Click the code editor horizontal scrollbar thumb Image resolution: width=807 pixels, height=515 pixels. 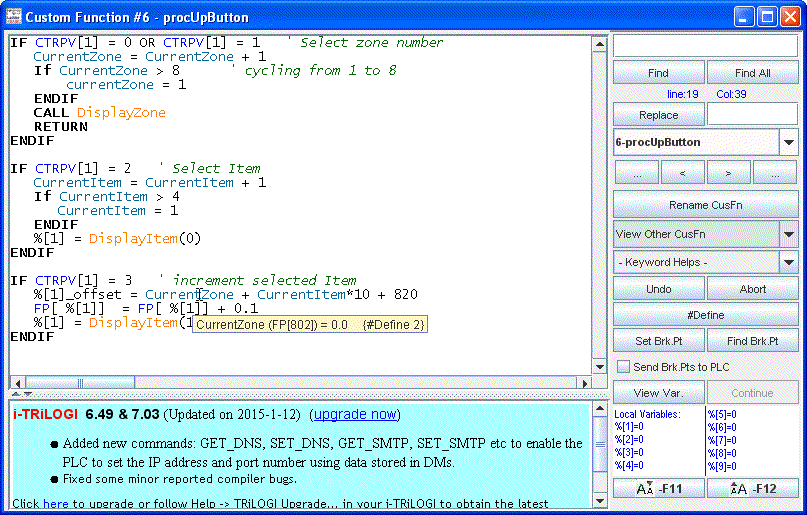(x=79, y=383)
